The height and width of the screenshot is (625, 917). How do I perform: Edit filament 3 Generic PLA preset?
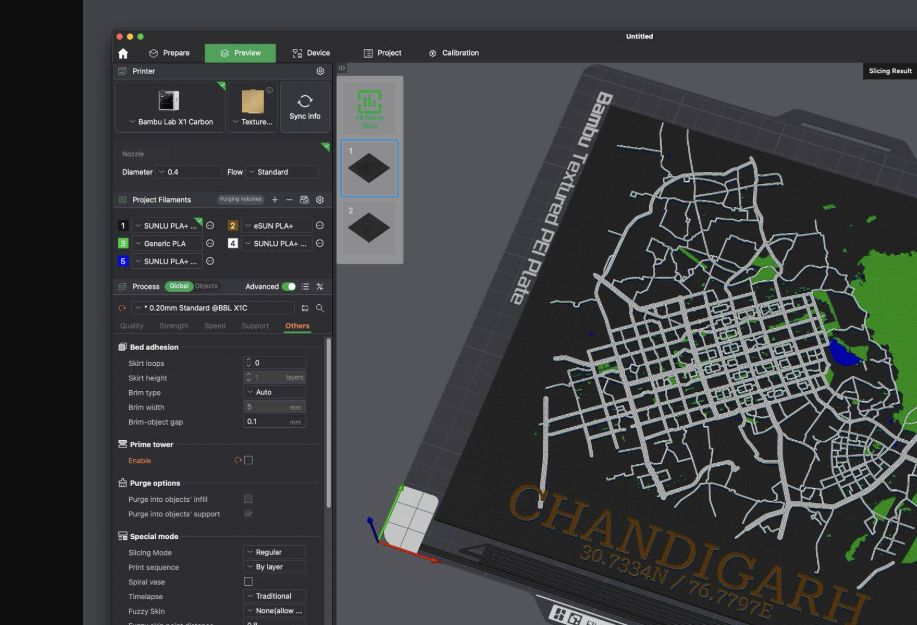(x=210, y=244)
